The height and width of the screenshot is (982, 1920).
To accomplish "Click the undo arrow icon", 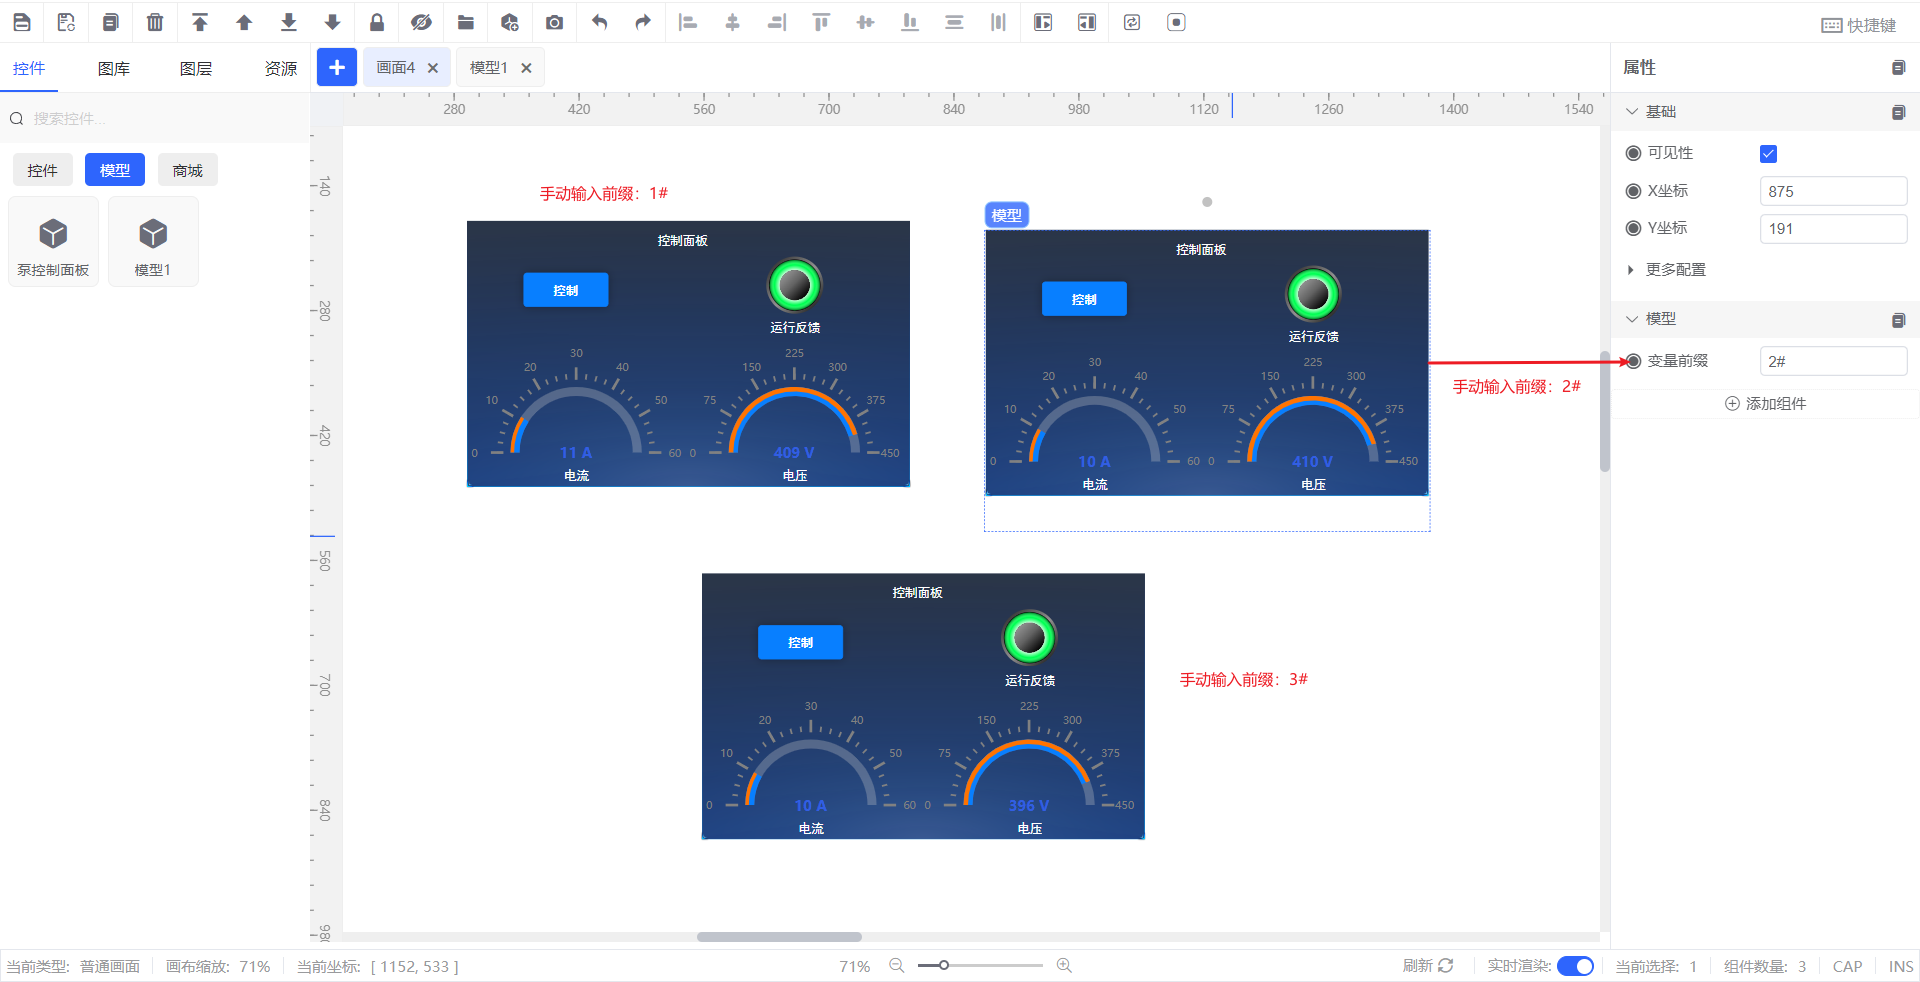I will (x=599, y=22).
